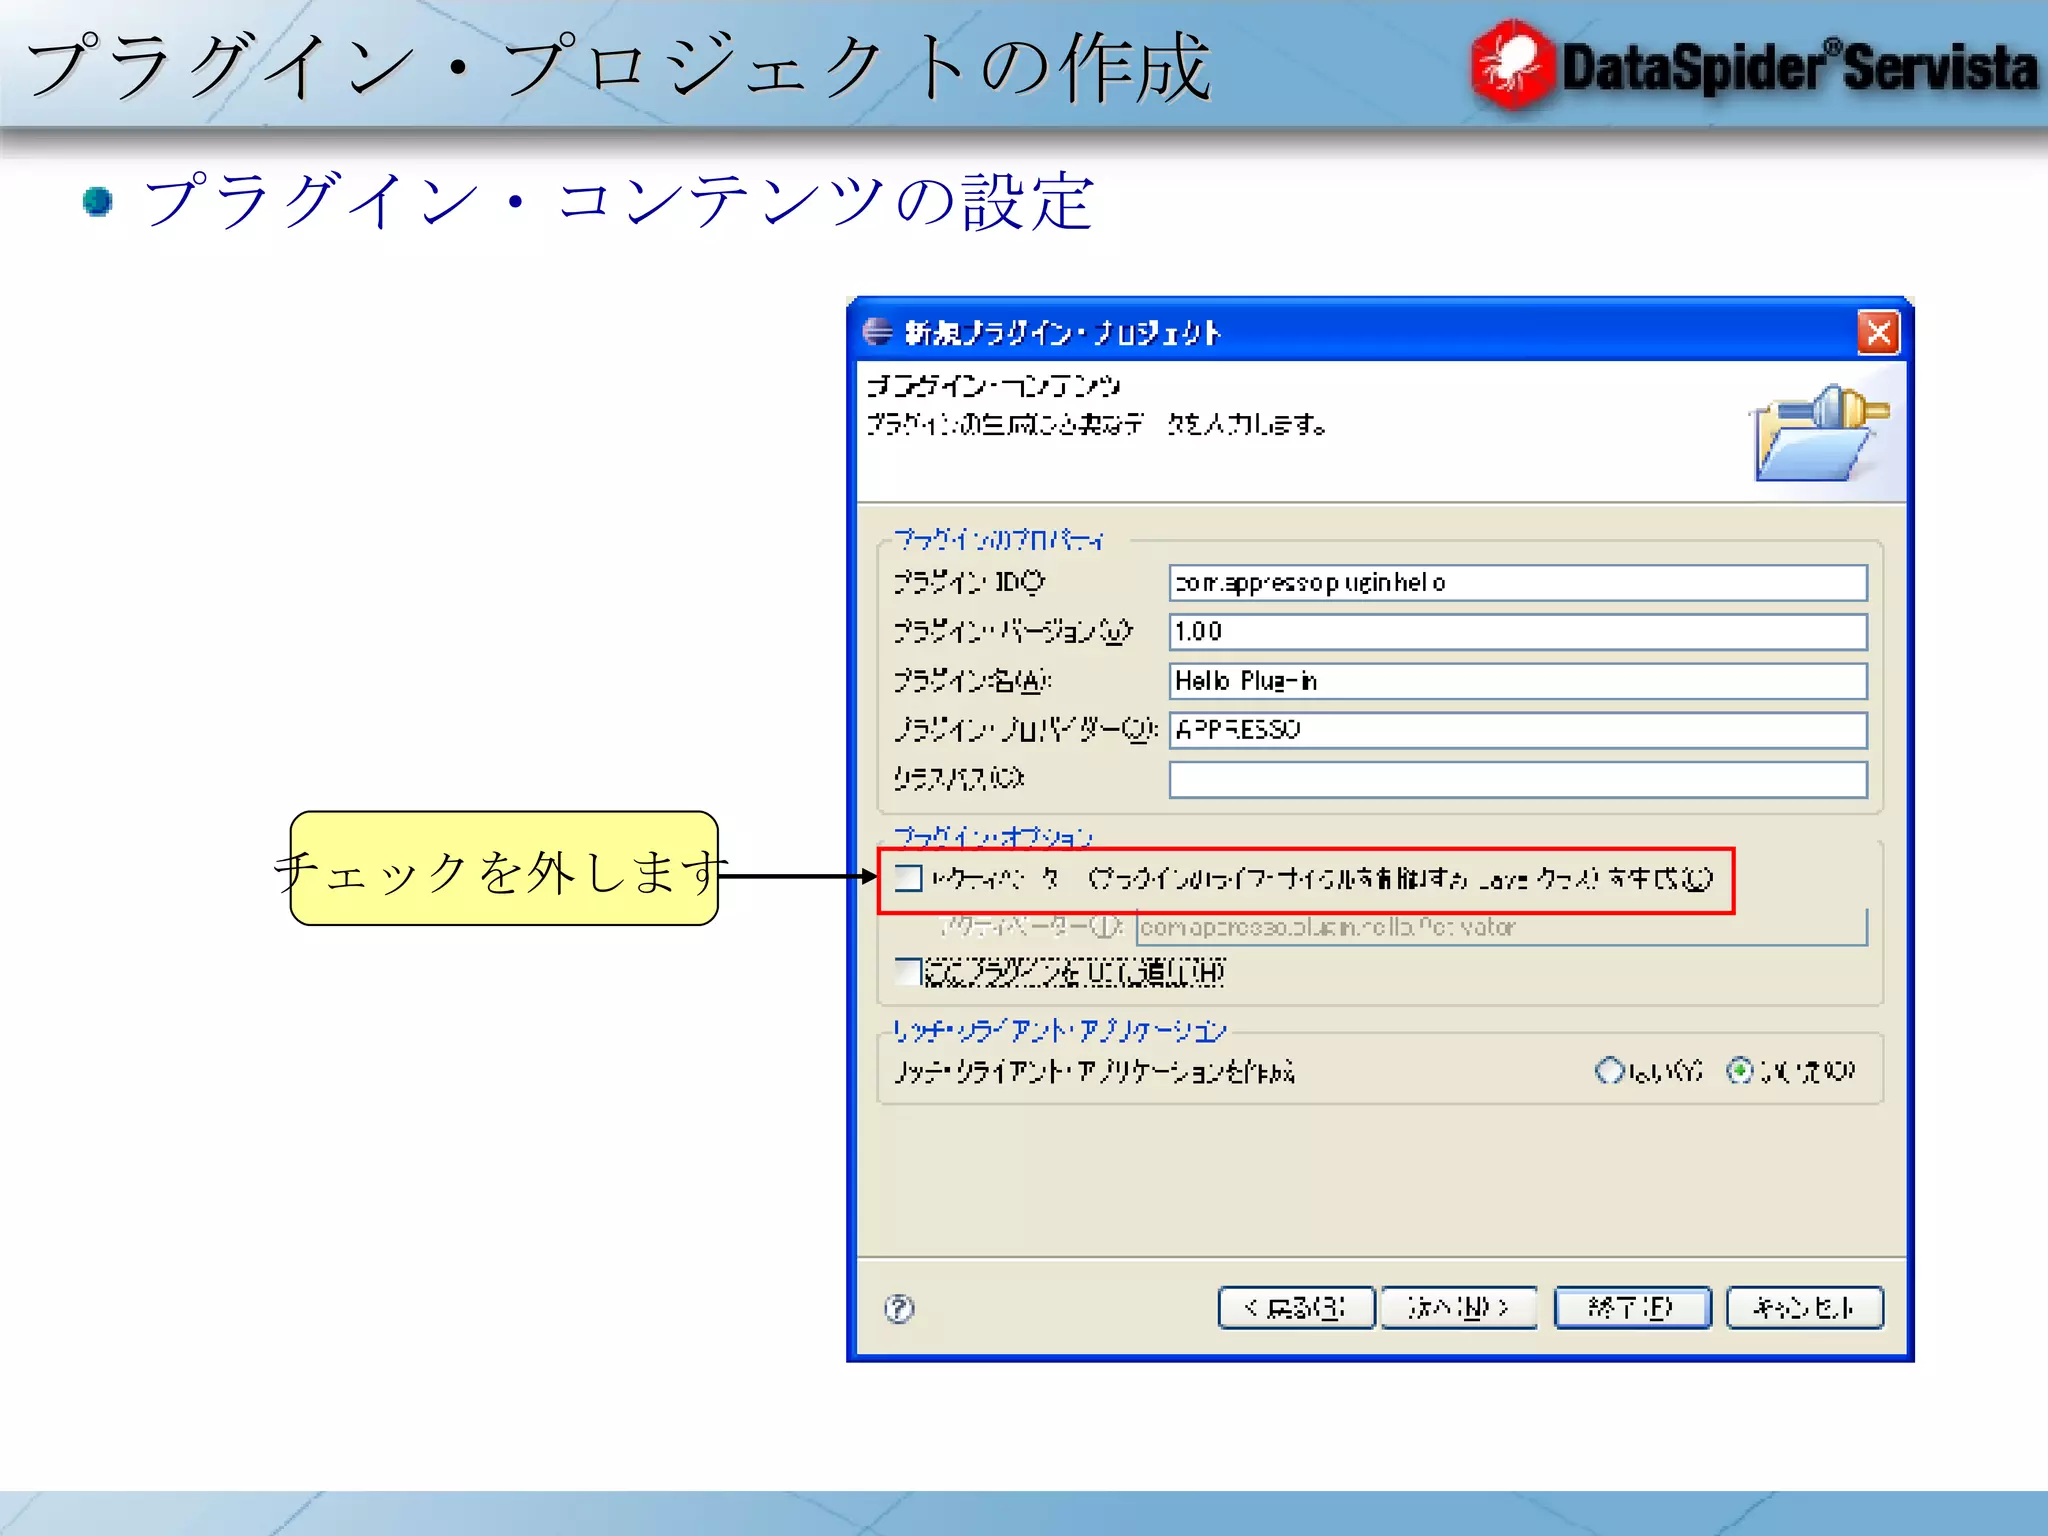The image size is (2048, 1536).
Task: Click the empty classpath field
Action: tap(1517, 779)
